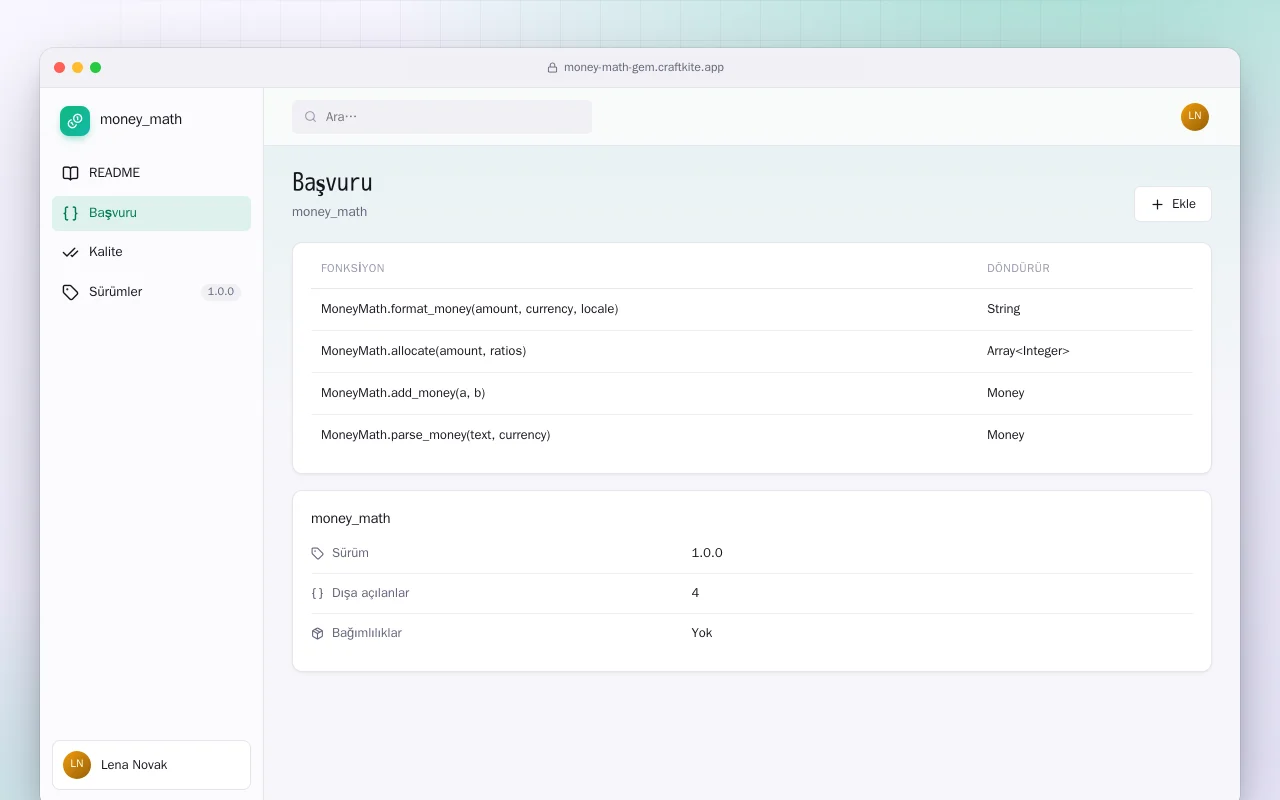Open the LN avatar in top bar

pos(1195,117)
